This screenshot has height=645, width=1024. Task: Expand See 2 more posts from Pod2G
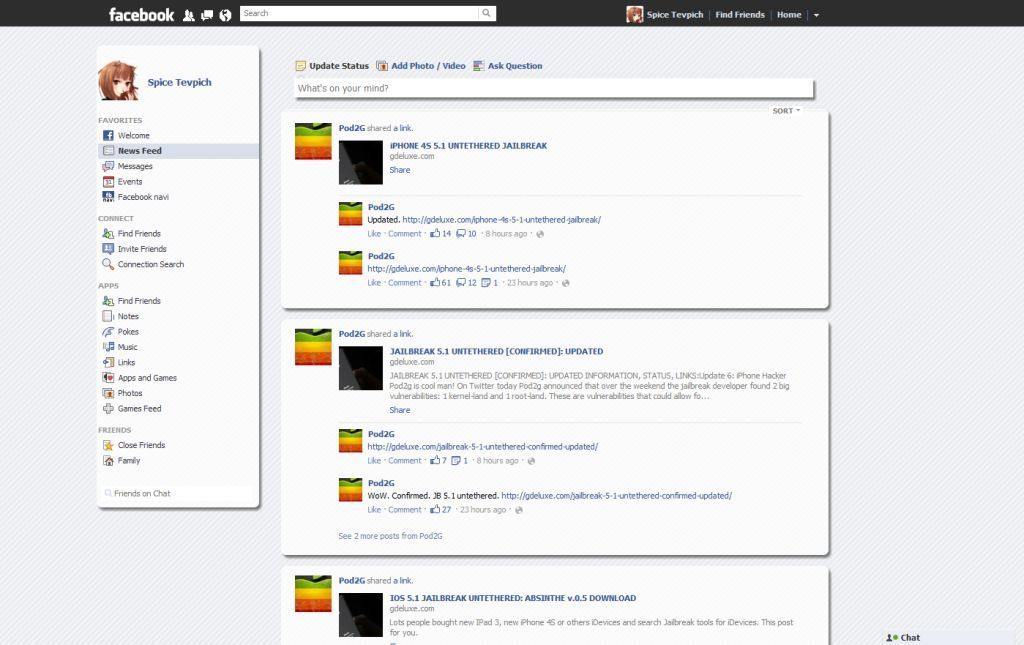[390, 536]
